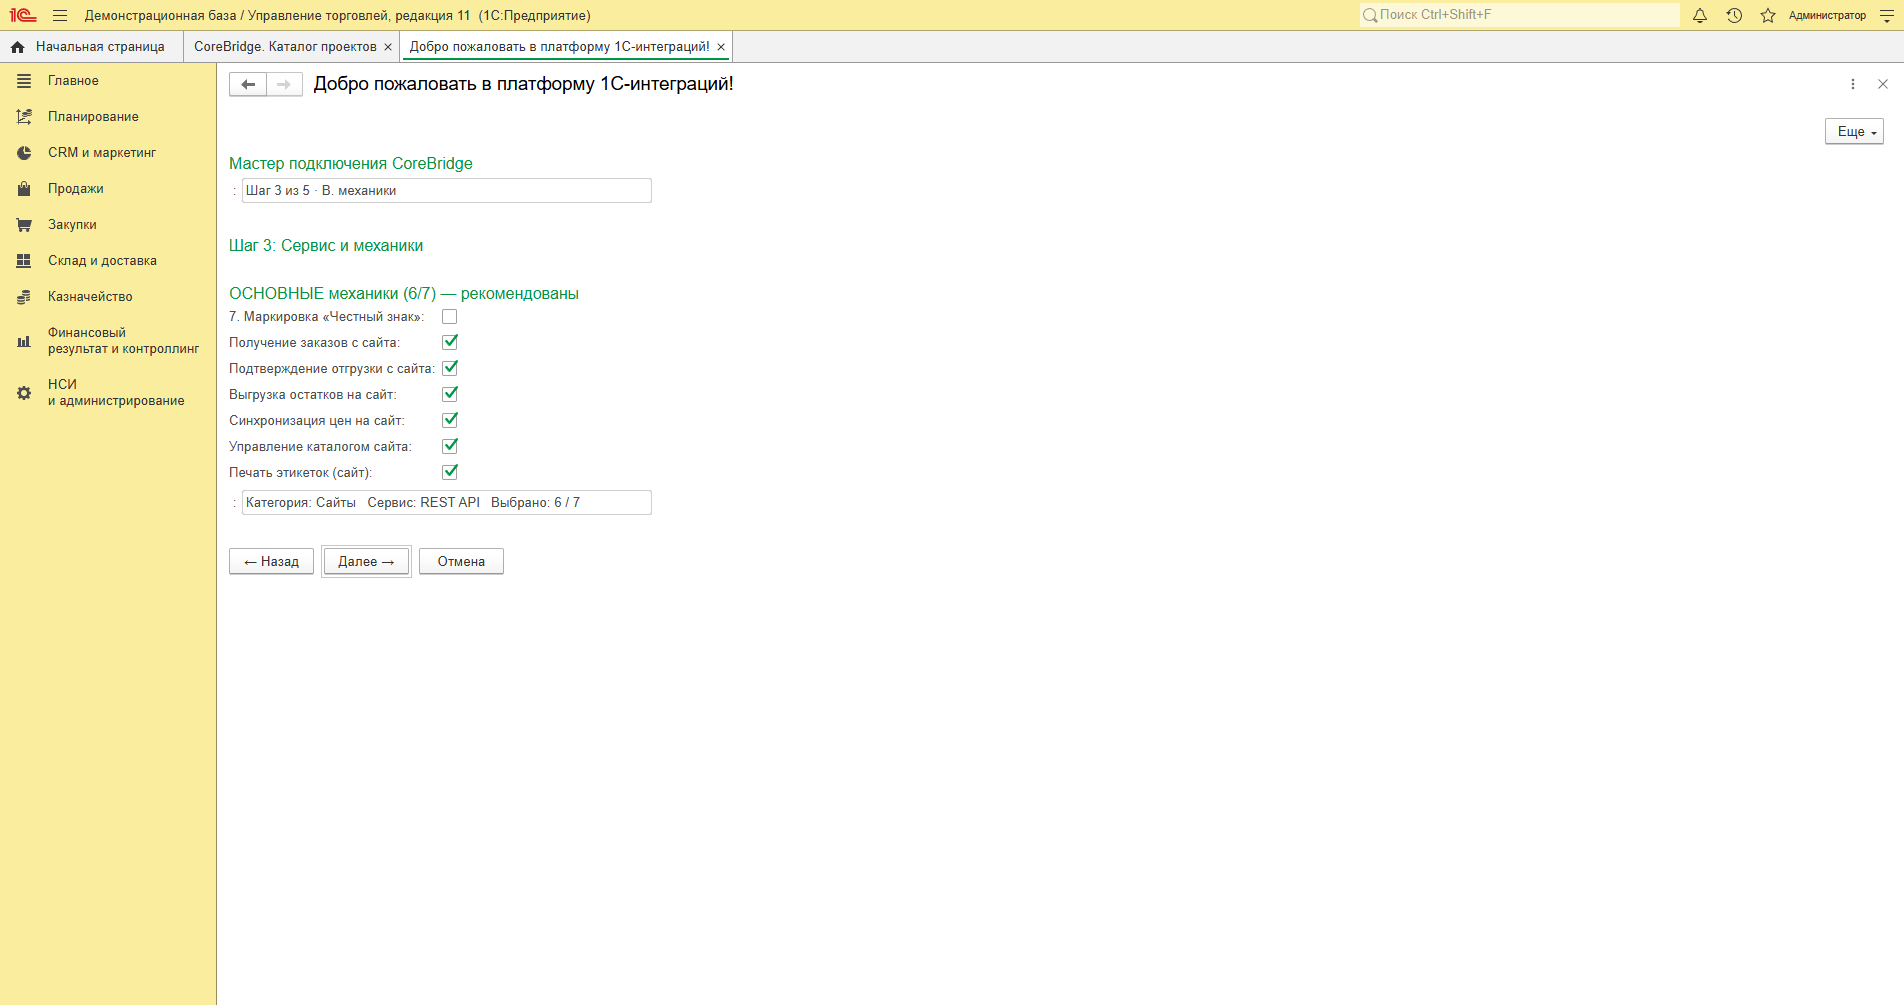The width and height of the screenshot is (1904, 1005).
Task: Open the CRM и маркетинг section
Action: (102, 153)
